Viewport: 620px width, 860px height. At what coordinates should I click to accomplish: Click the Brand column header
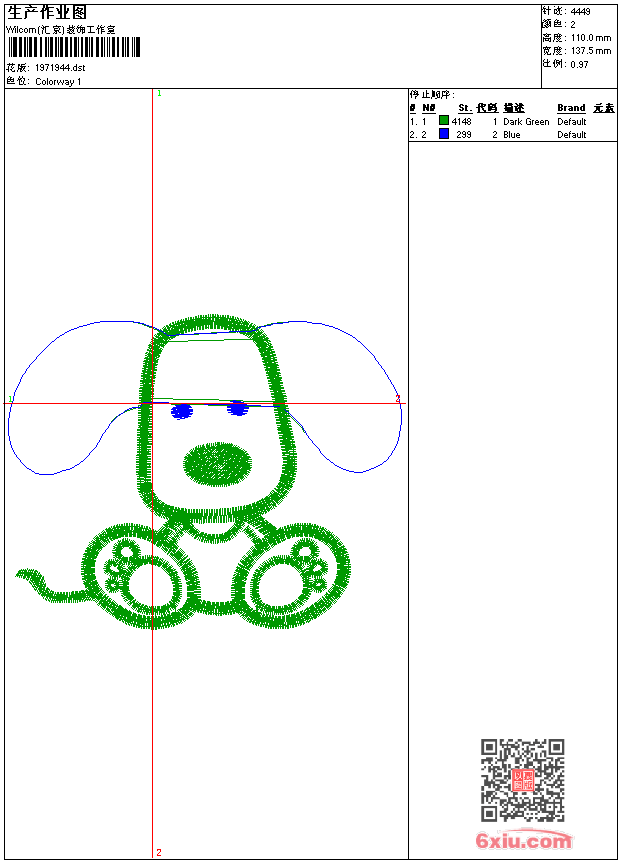[571, 108]
